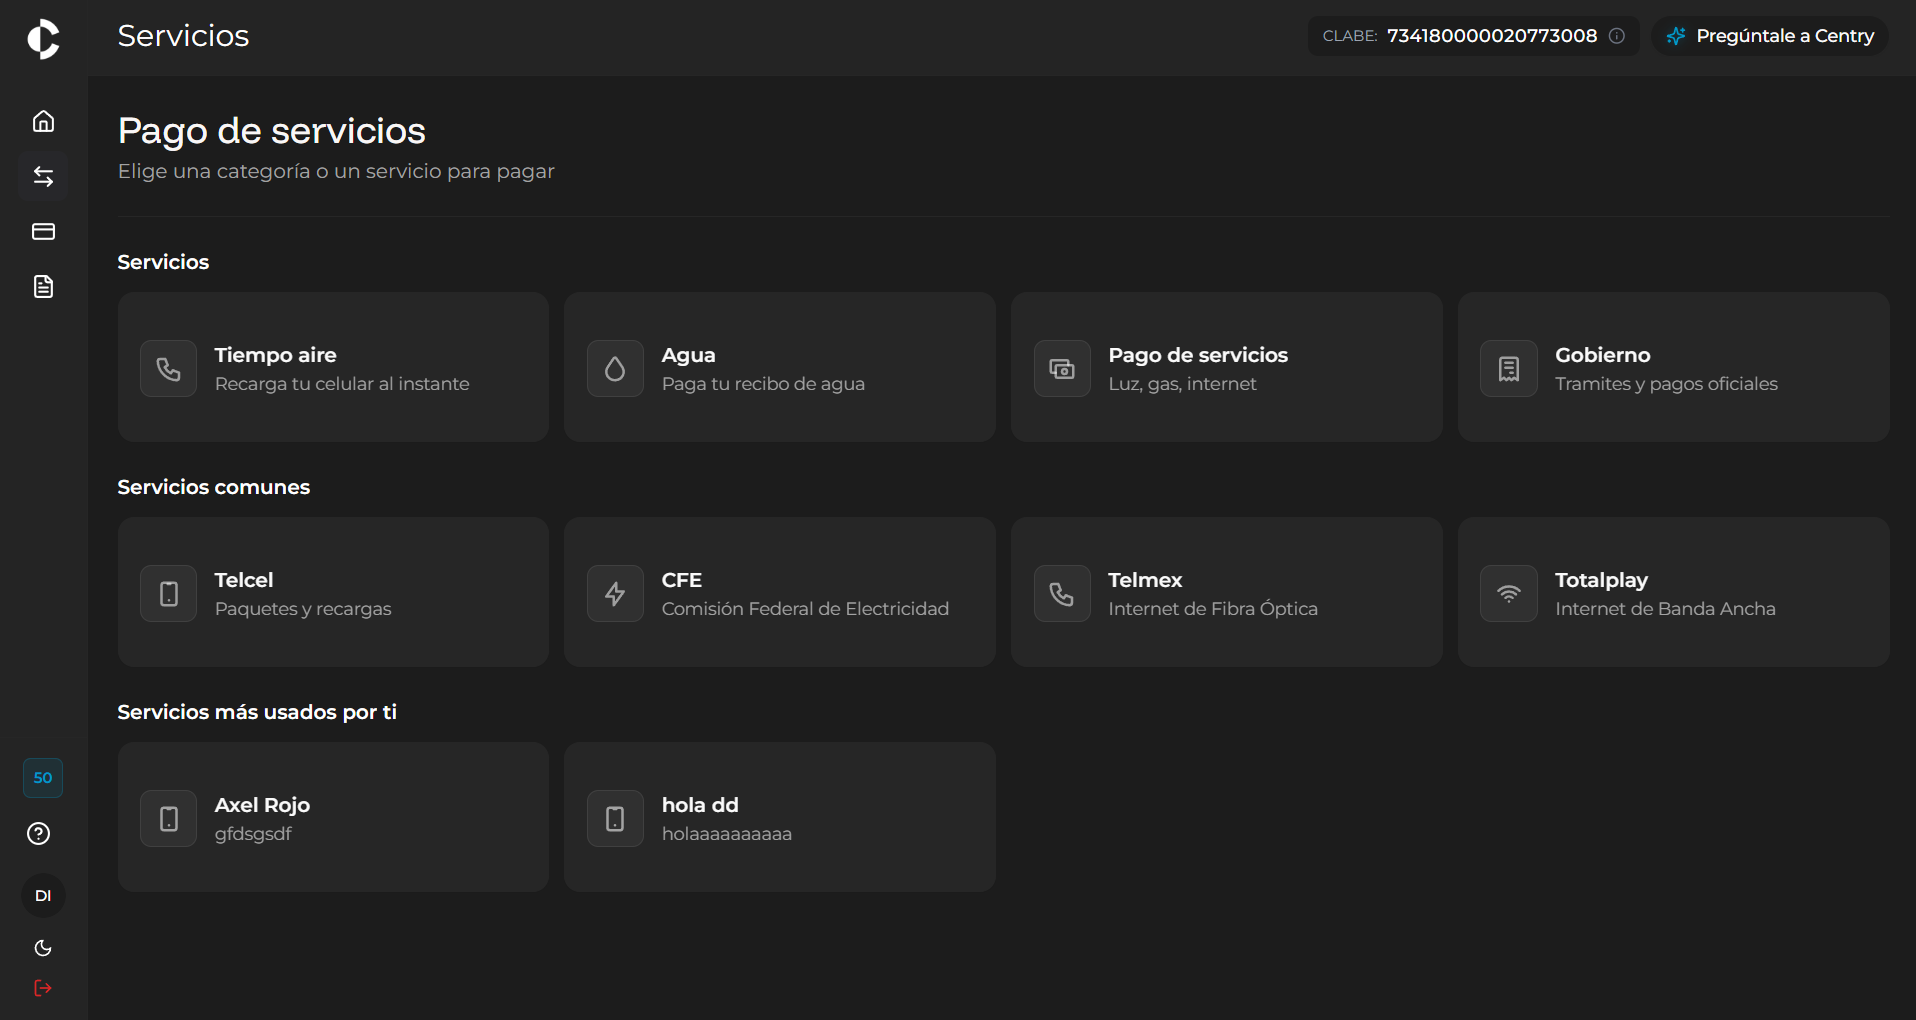The height and width of the screenshot is (1020, 1916).
Task: Click the phone icon on Telmex
Action: point(1062,594)
